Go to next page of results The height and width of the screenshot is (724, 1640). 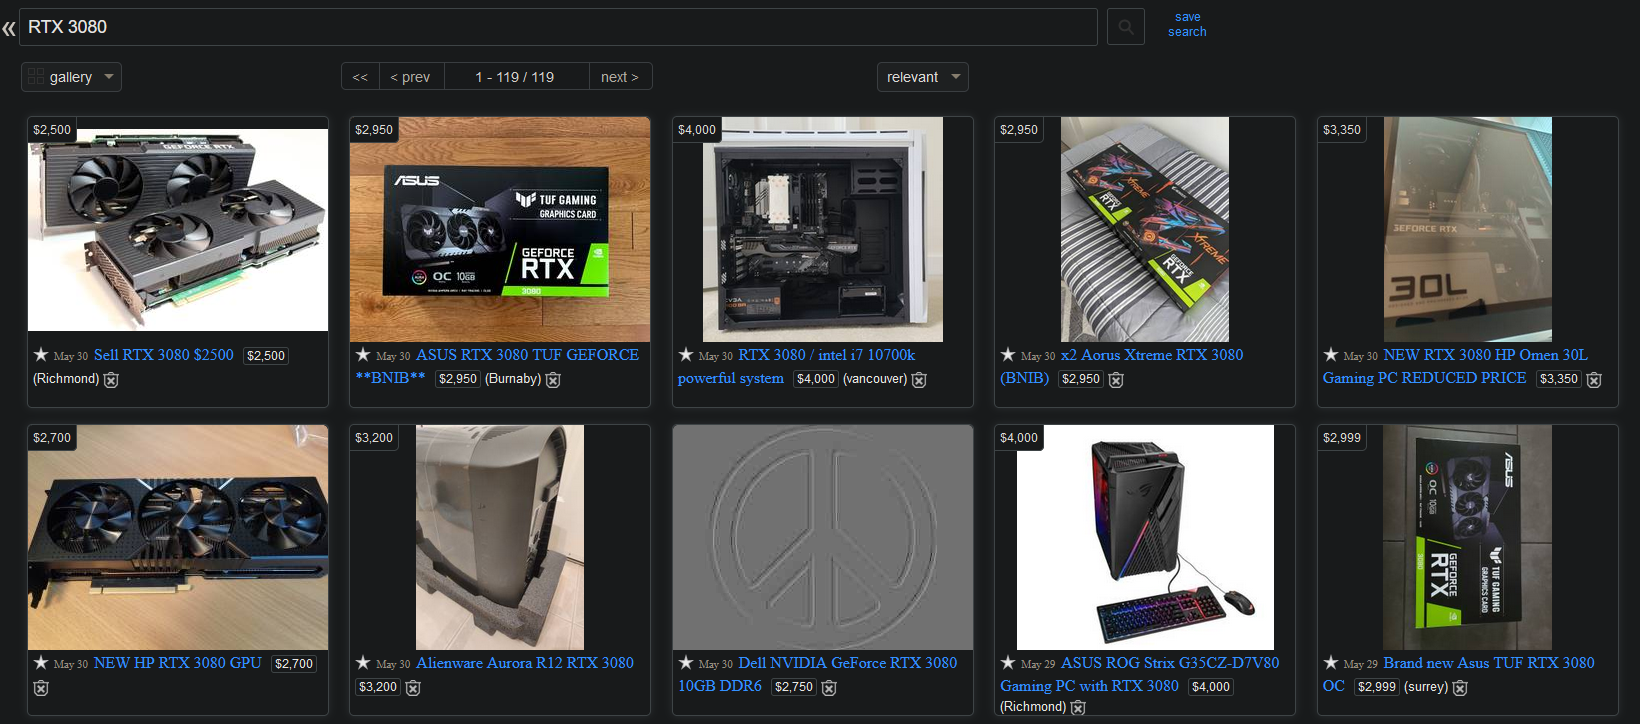coord(619,77)
